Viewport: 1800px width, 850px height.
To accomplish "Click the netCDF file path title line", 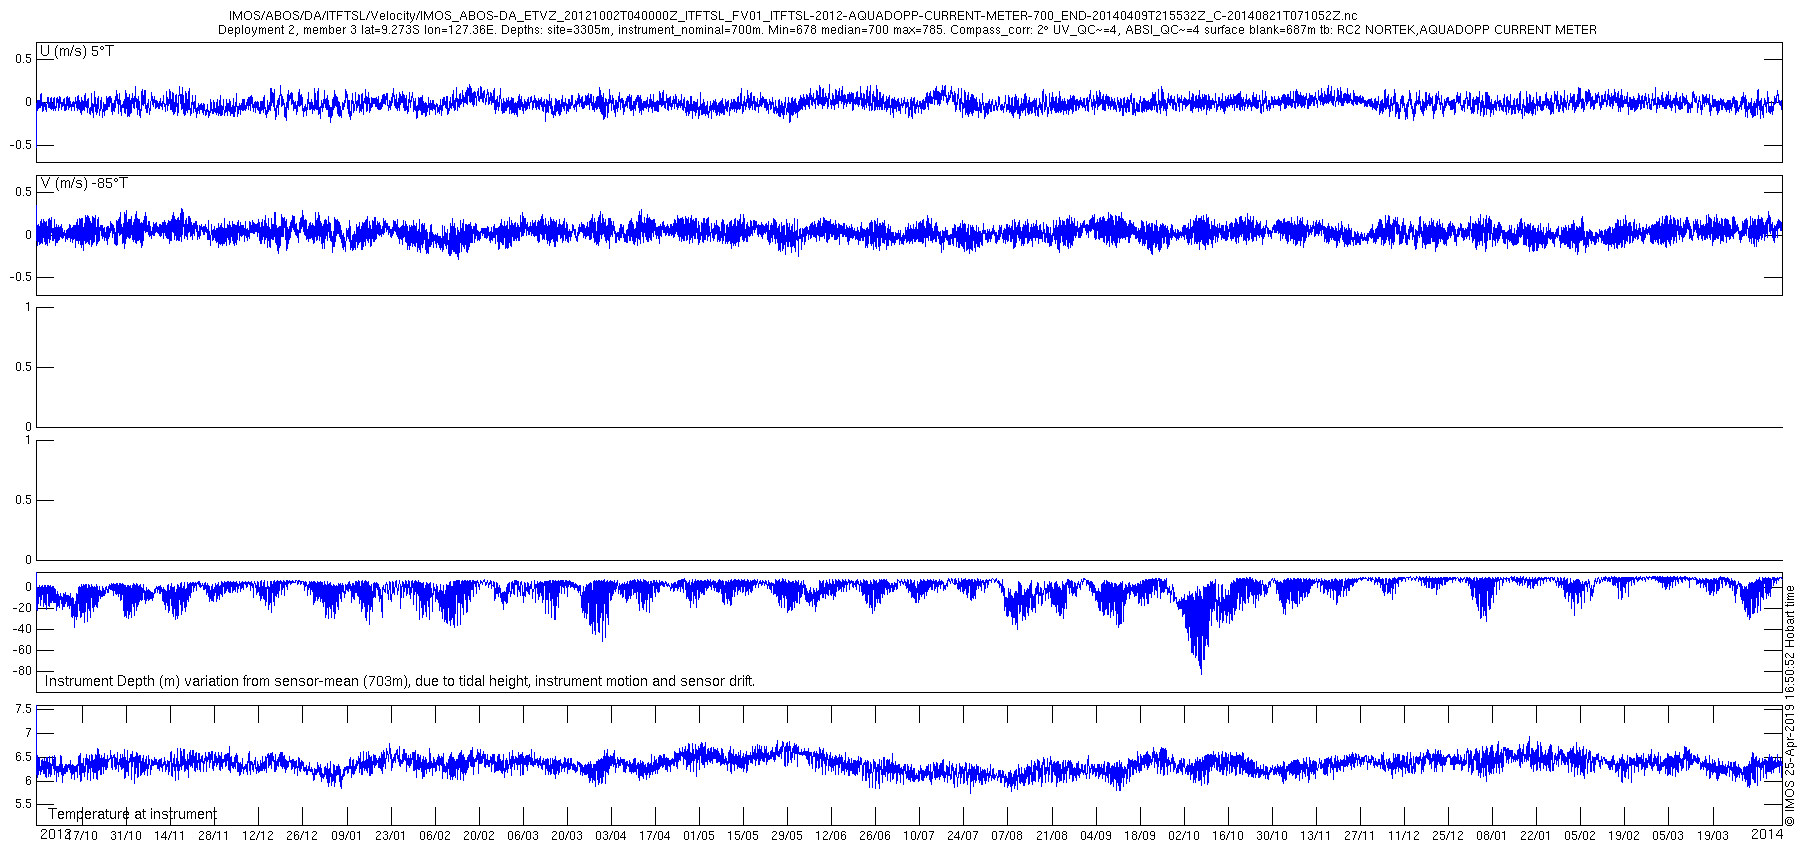I will (x=793, y=16).
